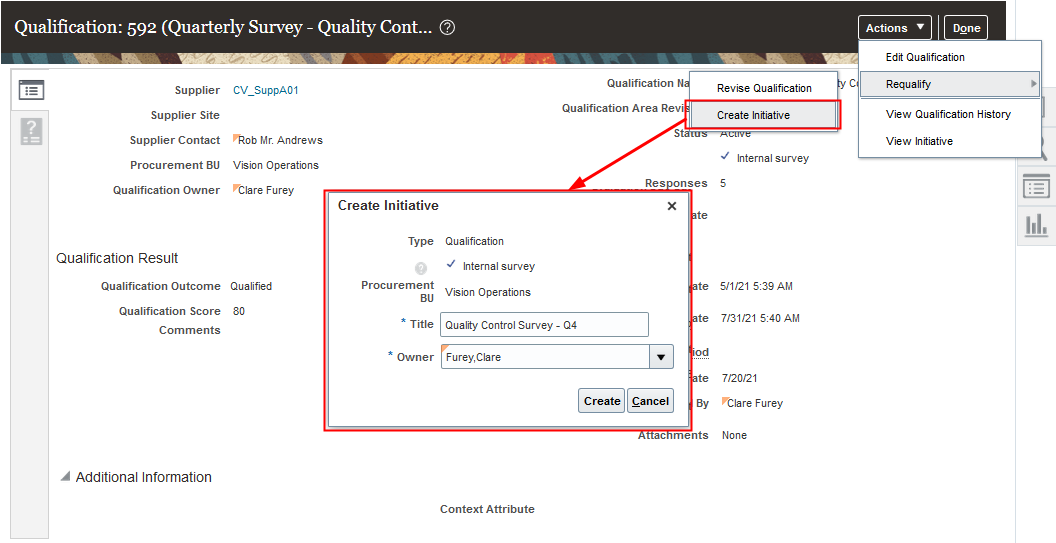Open the Actions dropdown menu

click(x=895, y=28)
